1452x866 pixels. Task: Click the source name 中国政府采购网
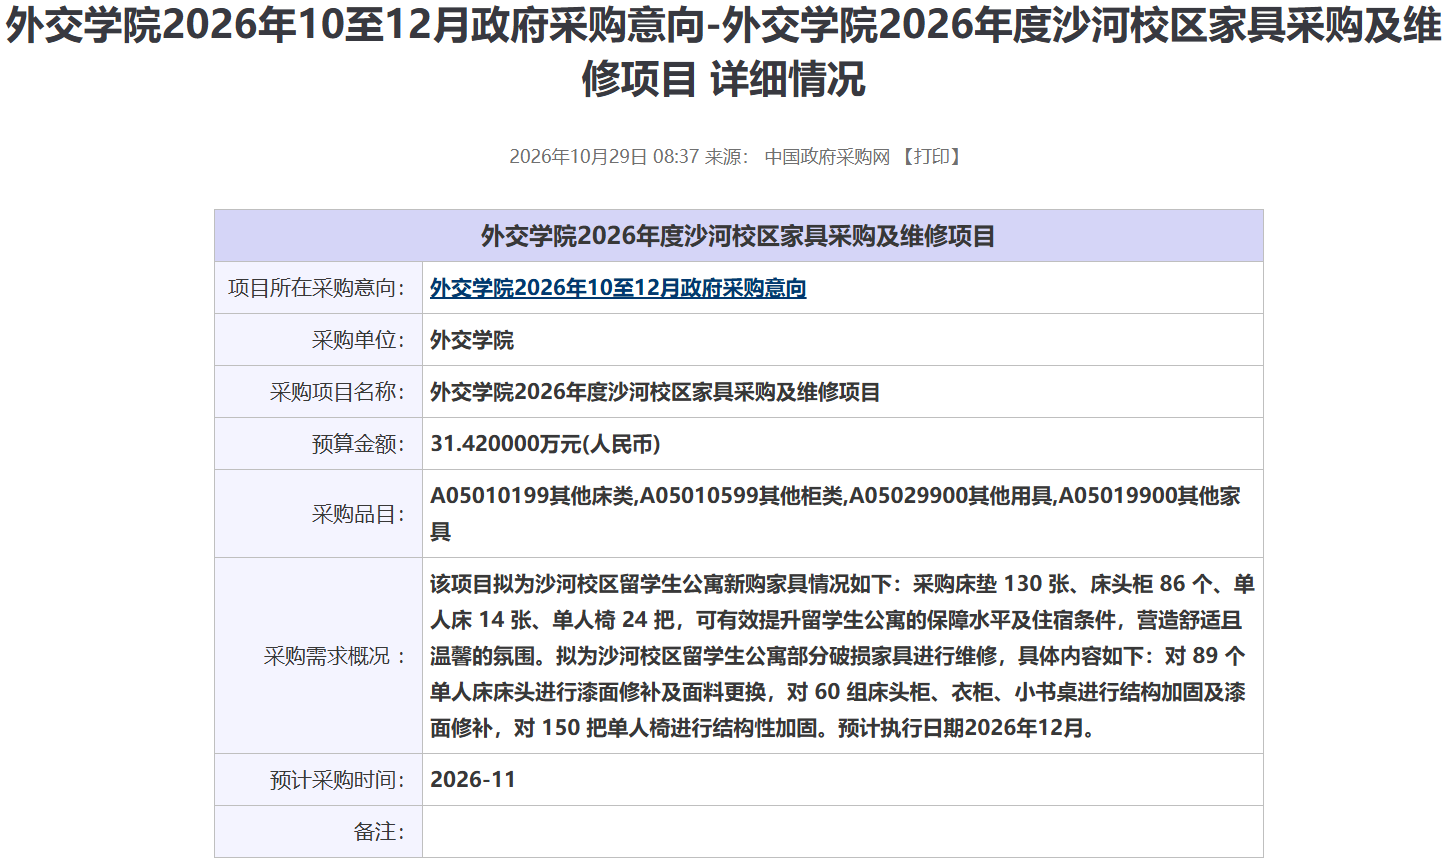coord(827,157)
